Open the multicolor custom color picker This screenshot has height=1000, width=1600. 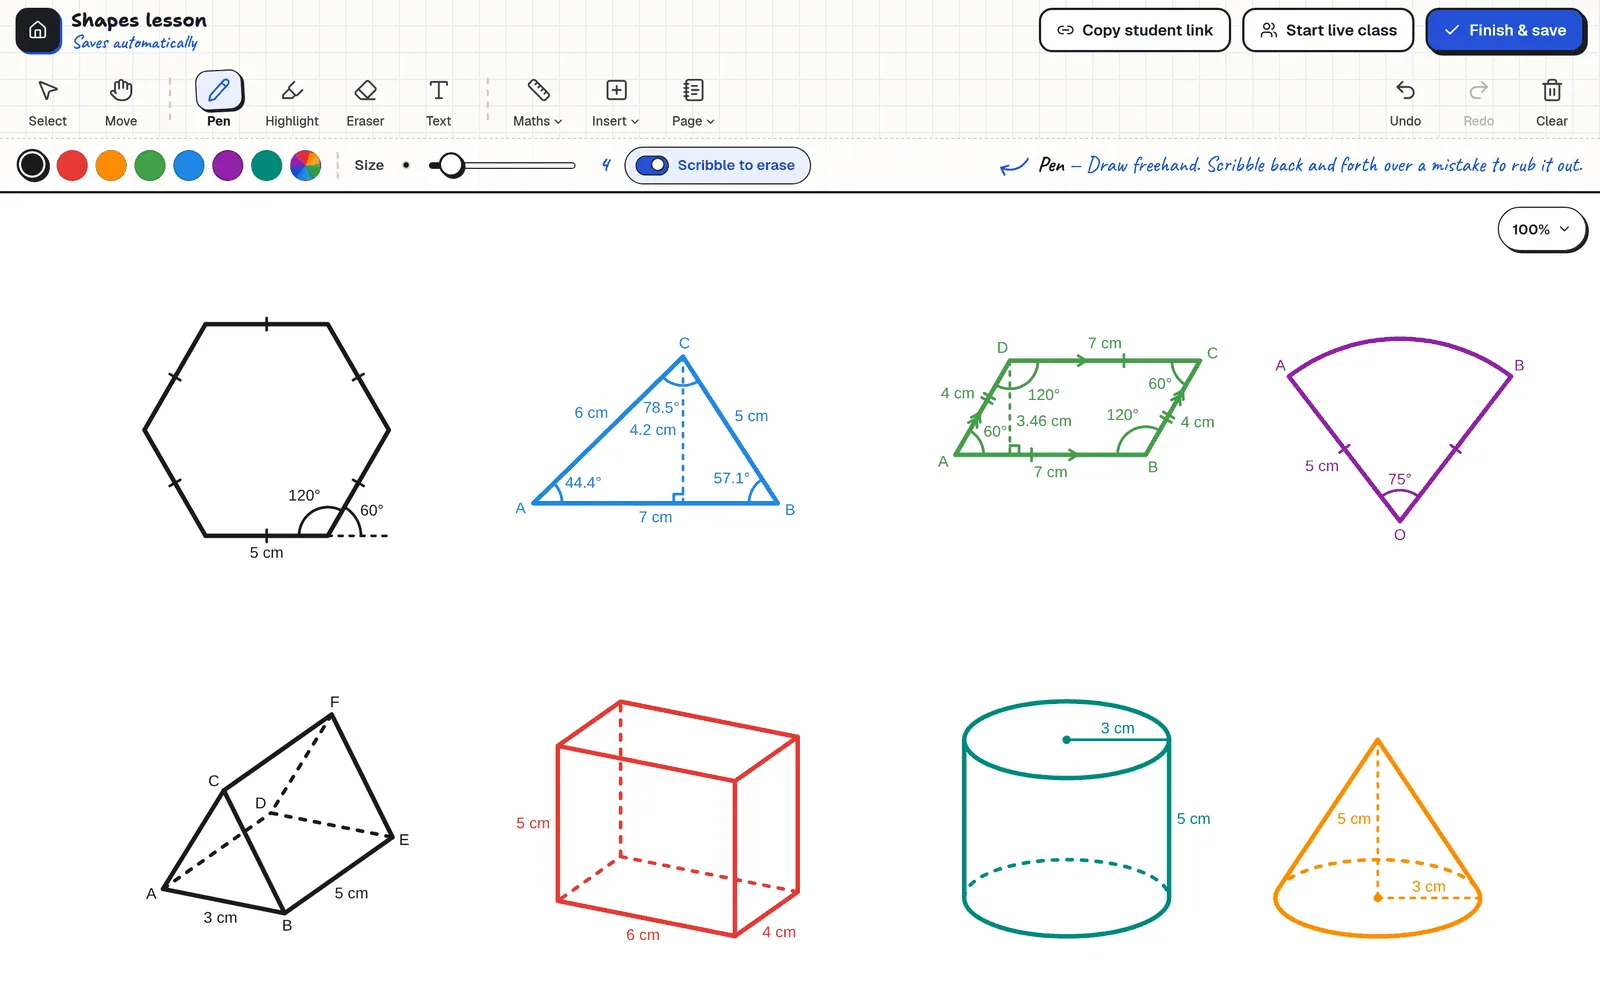click(x=306, y=165)
